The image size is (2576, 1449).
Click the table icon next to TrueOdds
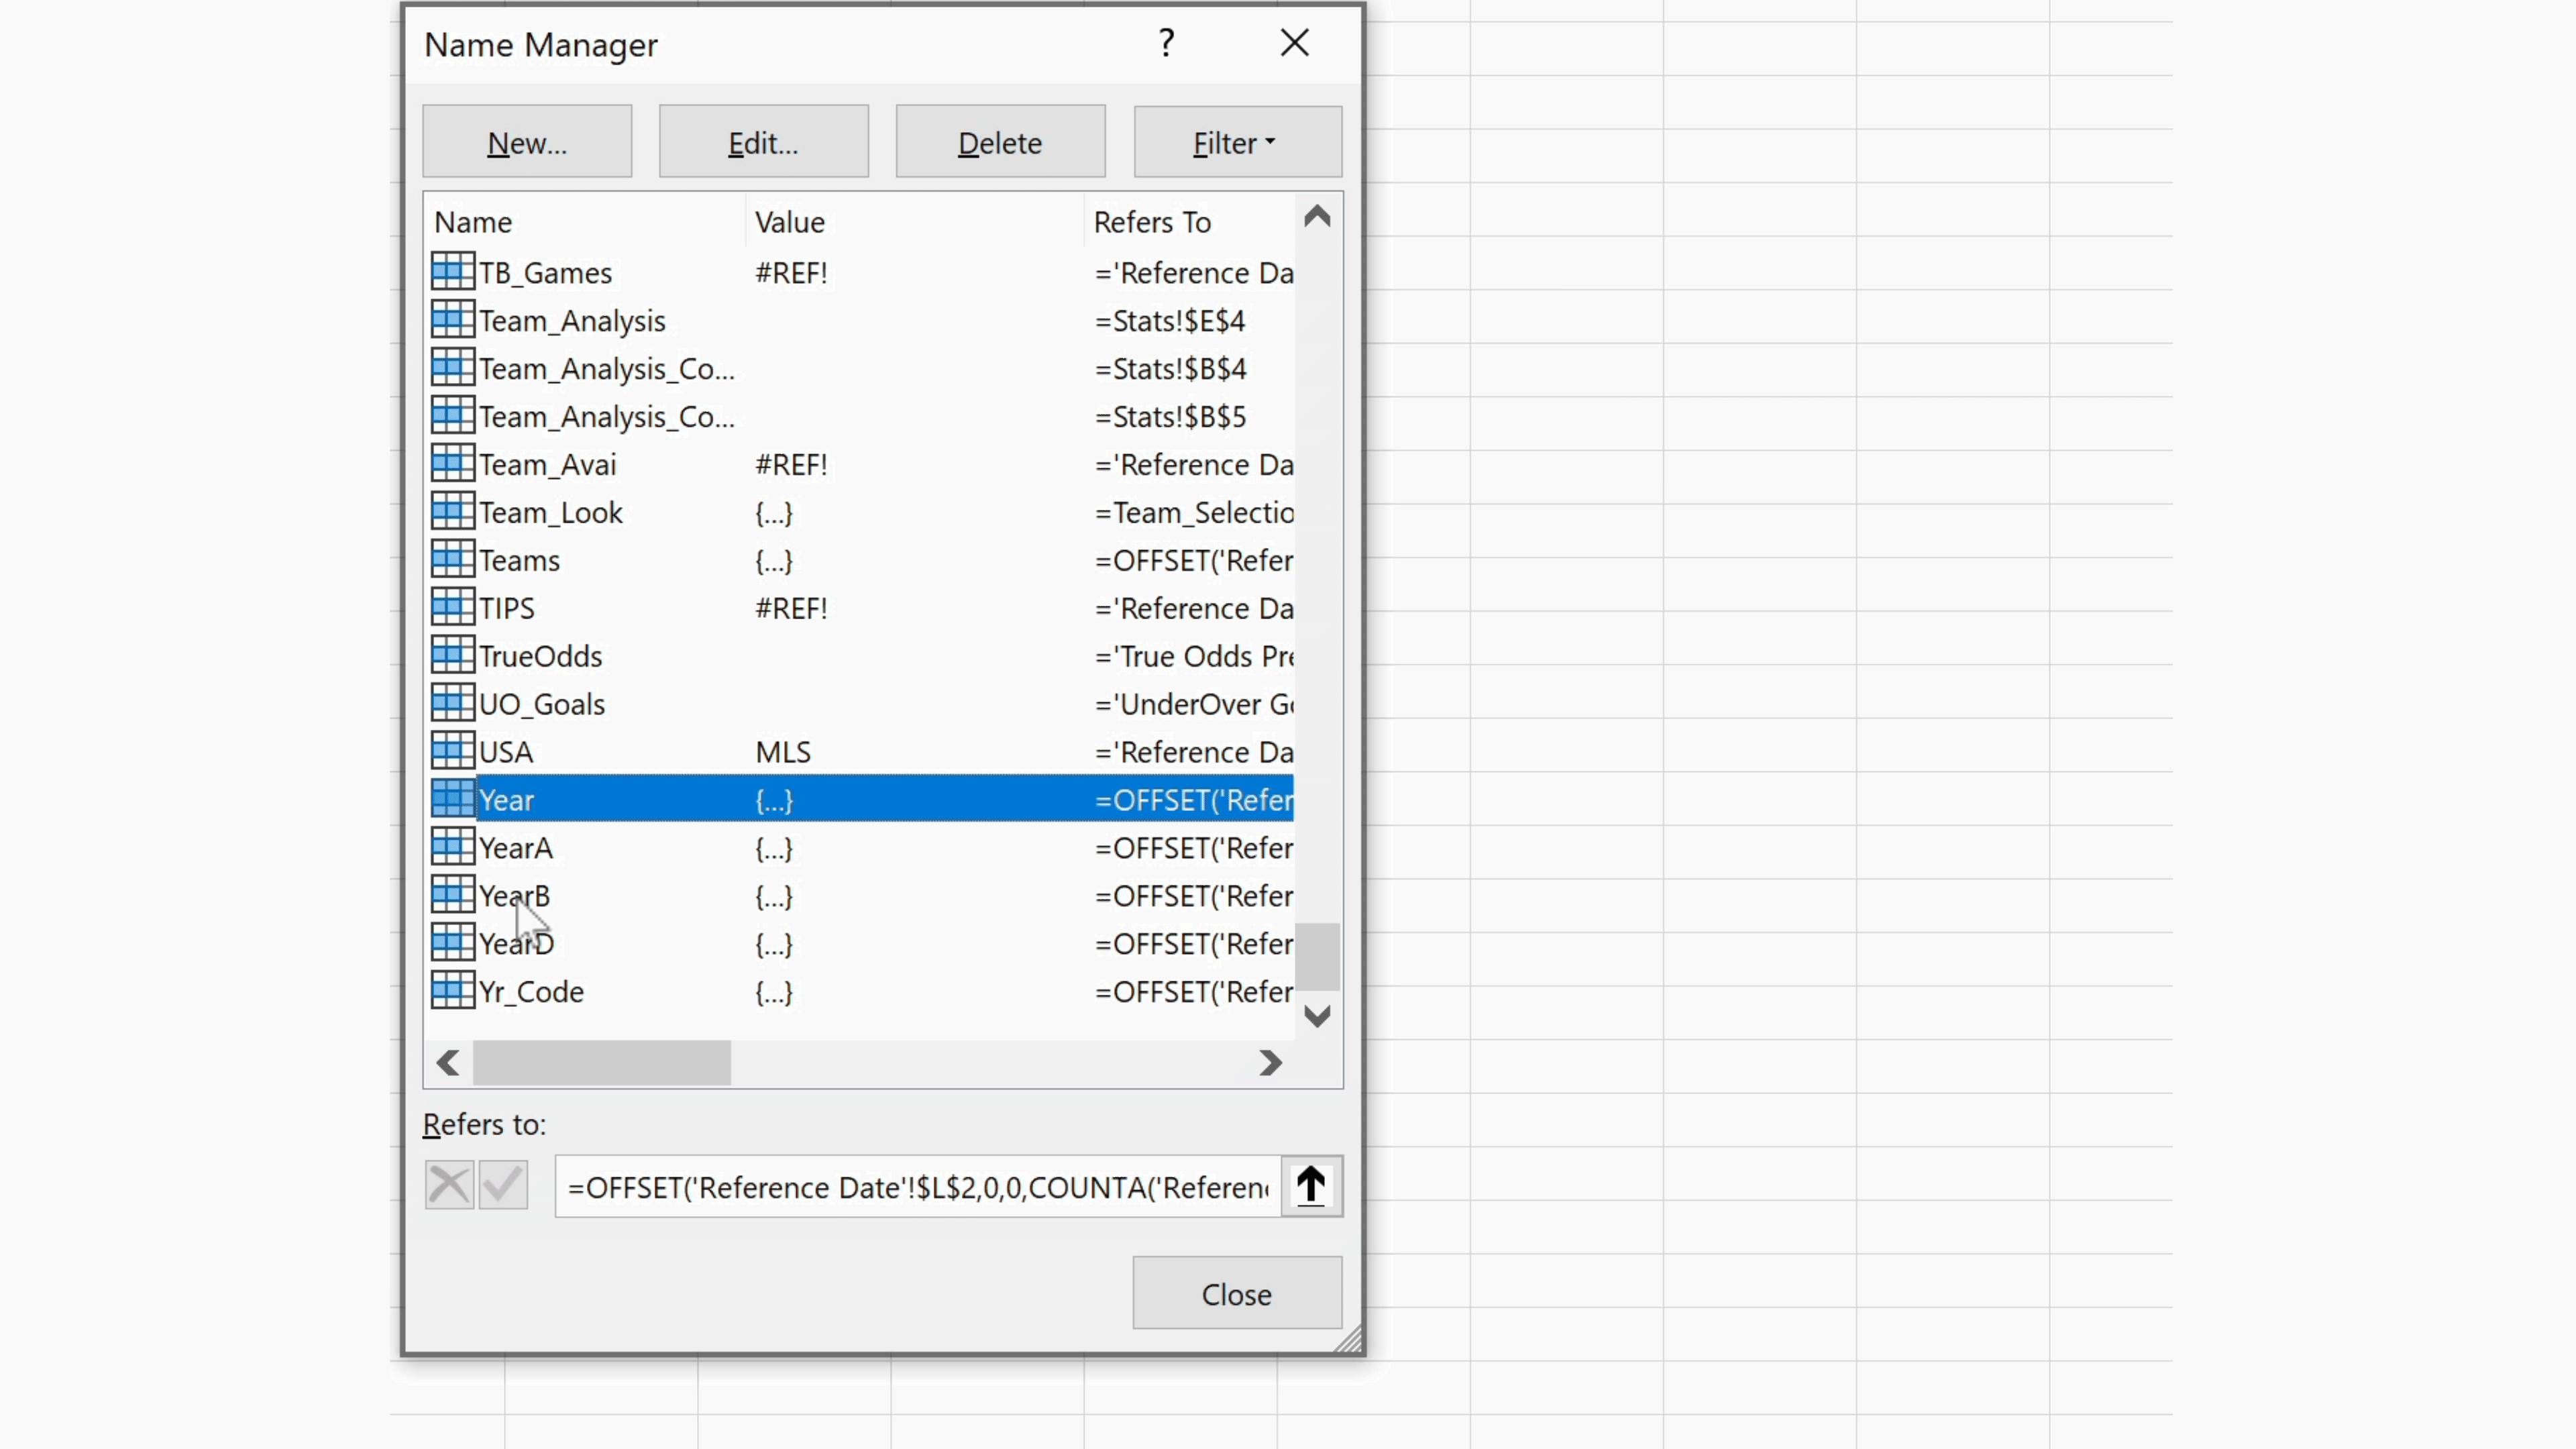click(452, 655)
